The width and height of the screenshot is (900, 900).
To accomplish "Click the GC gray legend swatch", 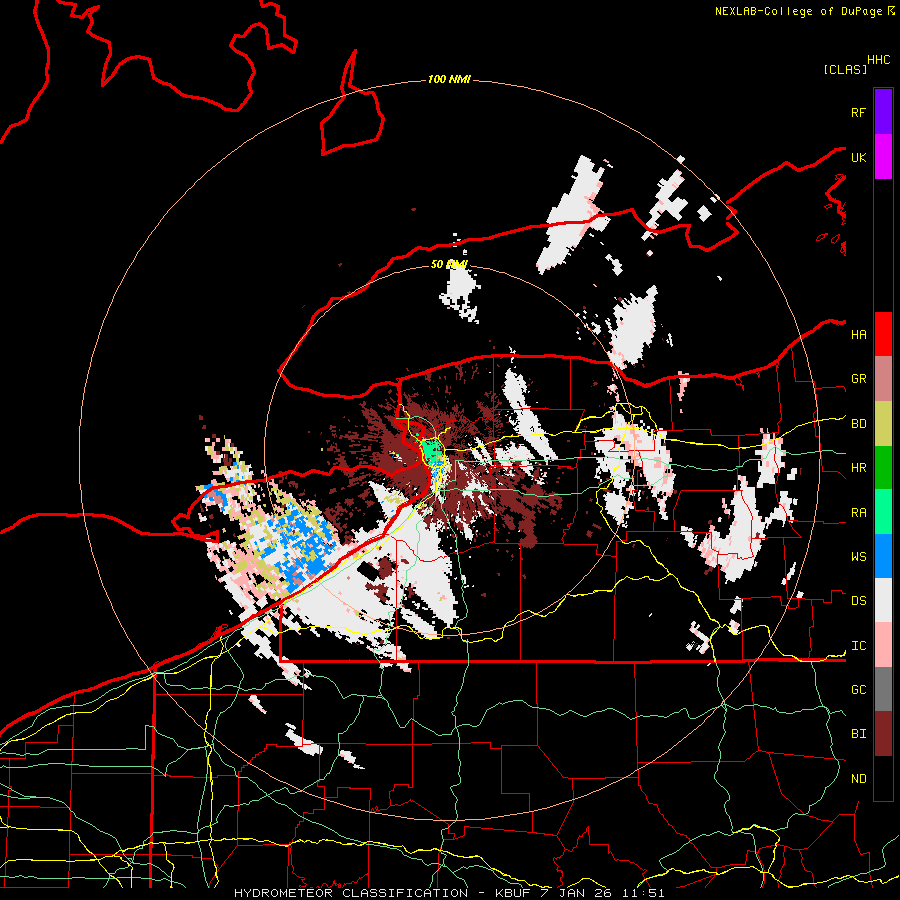I will pos(883,689).
